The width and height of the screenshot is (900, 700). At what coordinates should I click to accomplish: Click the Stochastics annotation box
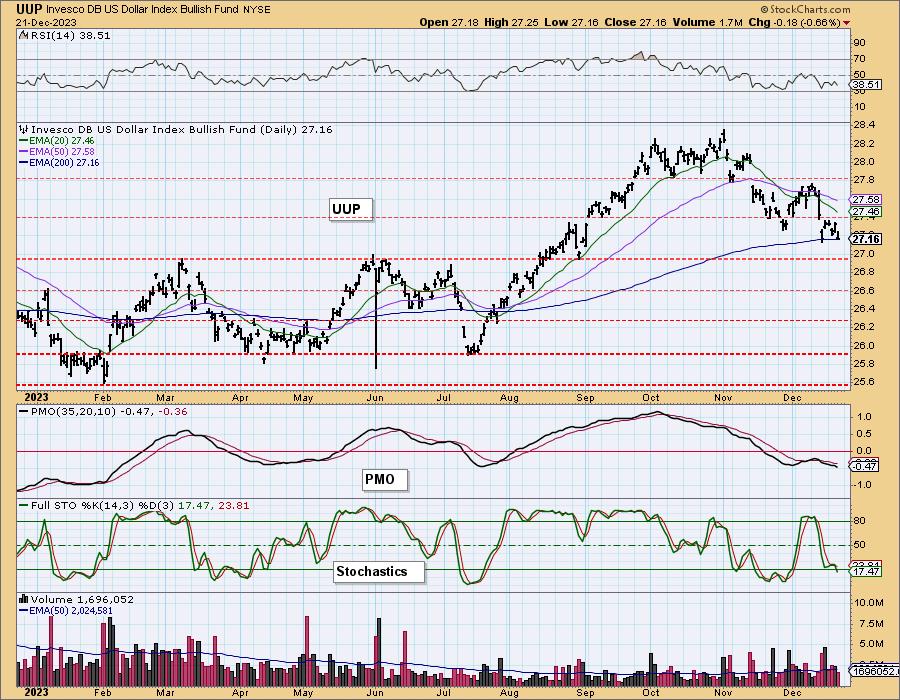pyautogui.click(x=379, y=571)
